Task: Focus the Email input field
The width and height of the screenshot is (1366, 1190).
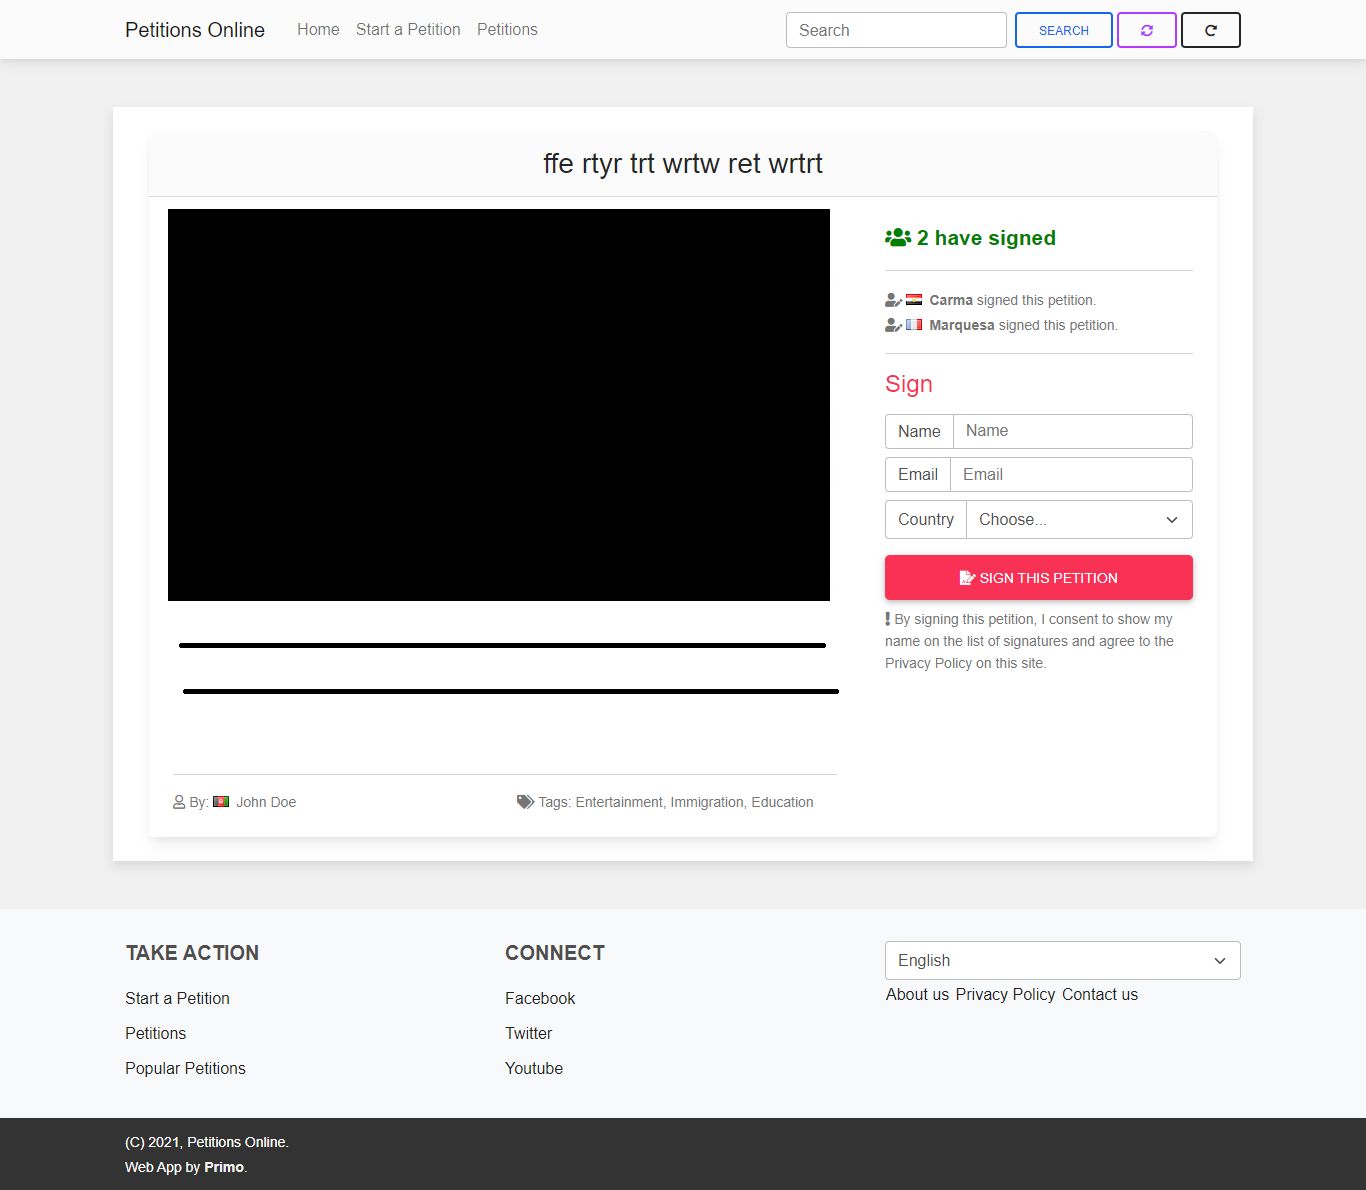Action: (x=1071, y=474)
